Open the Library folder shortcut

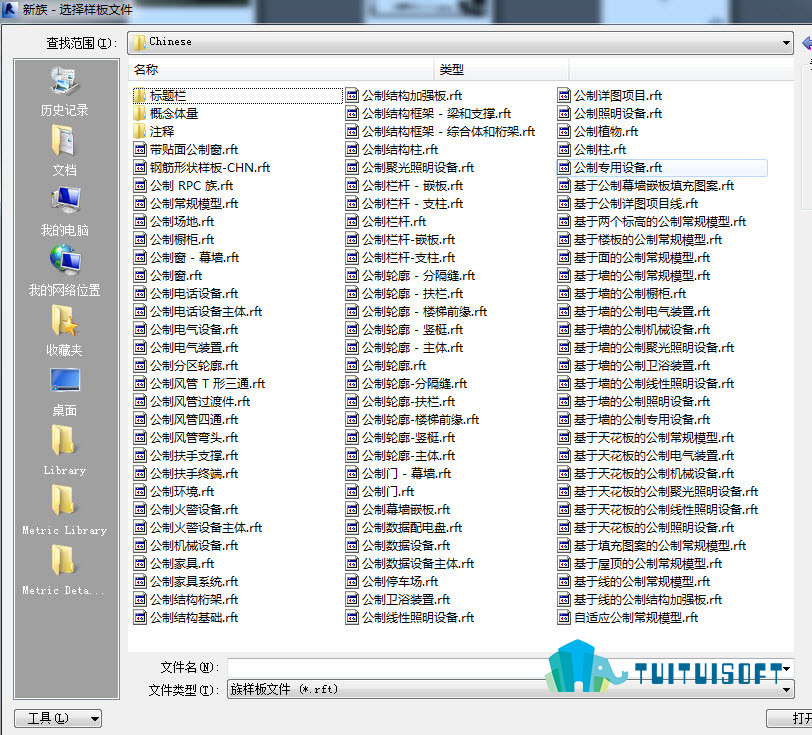click(x=65, y=451)
